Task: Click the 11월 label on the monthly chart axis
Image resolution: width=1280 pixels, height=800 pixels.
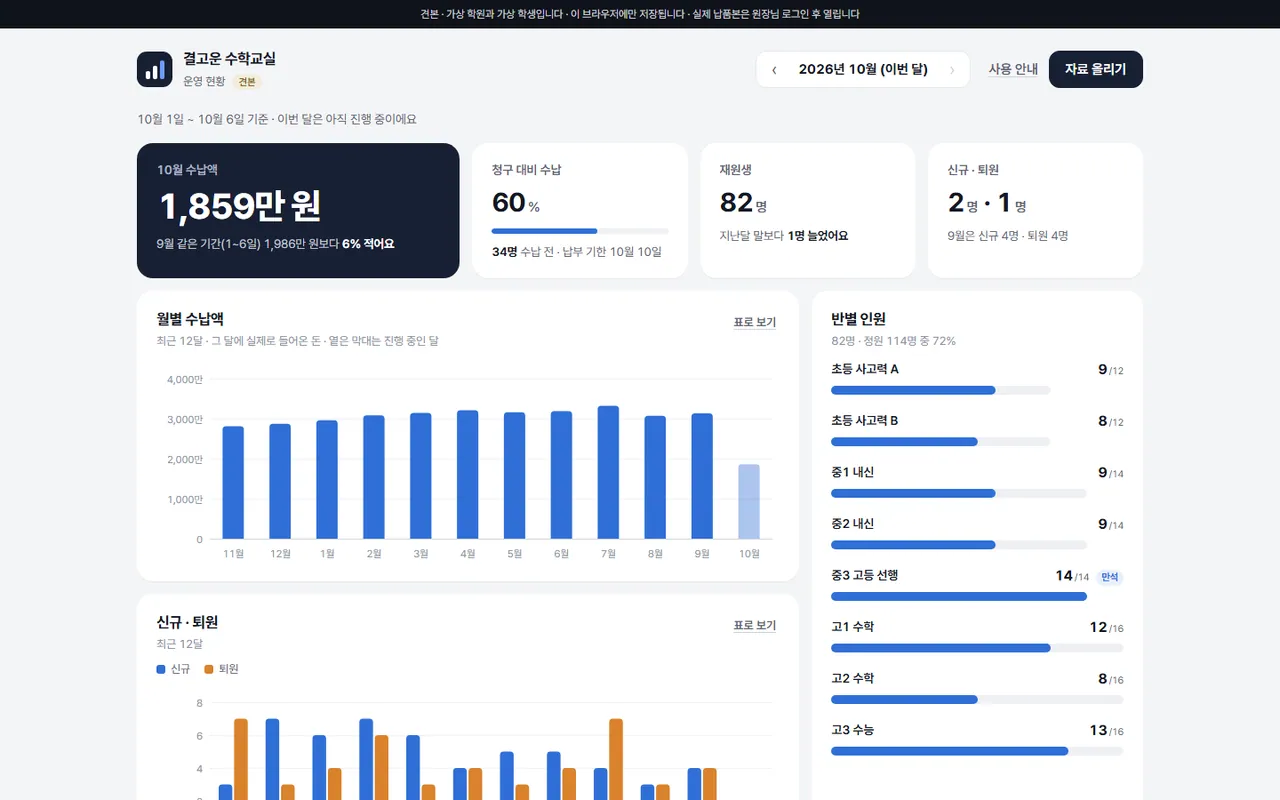Action: (x=233, y=554)
